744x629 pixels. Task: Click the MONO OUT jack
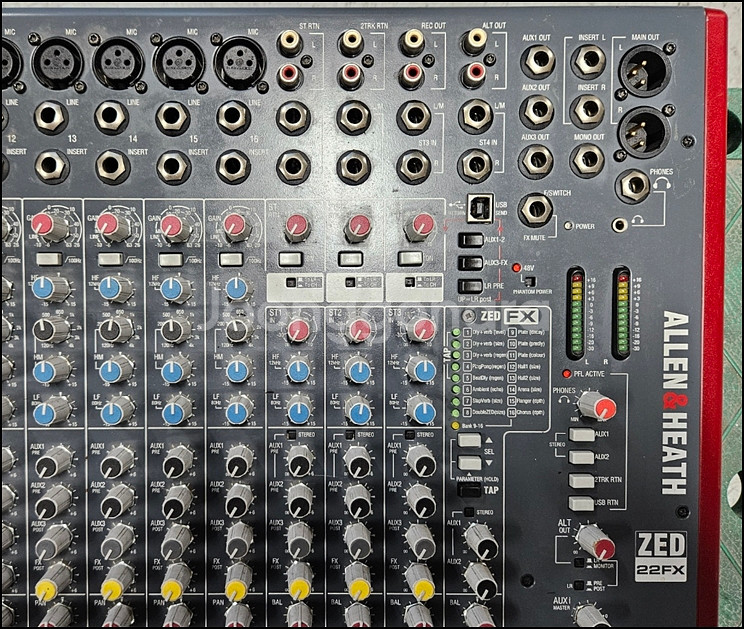[x=587, y=160]
